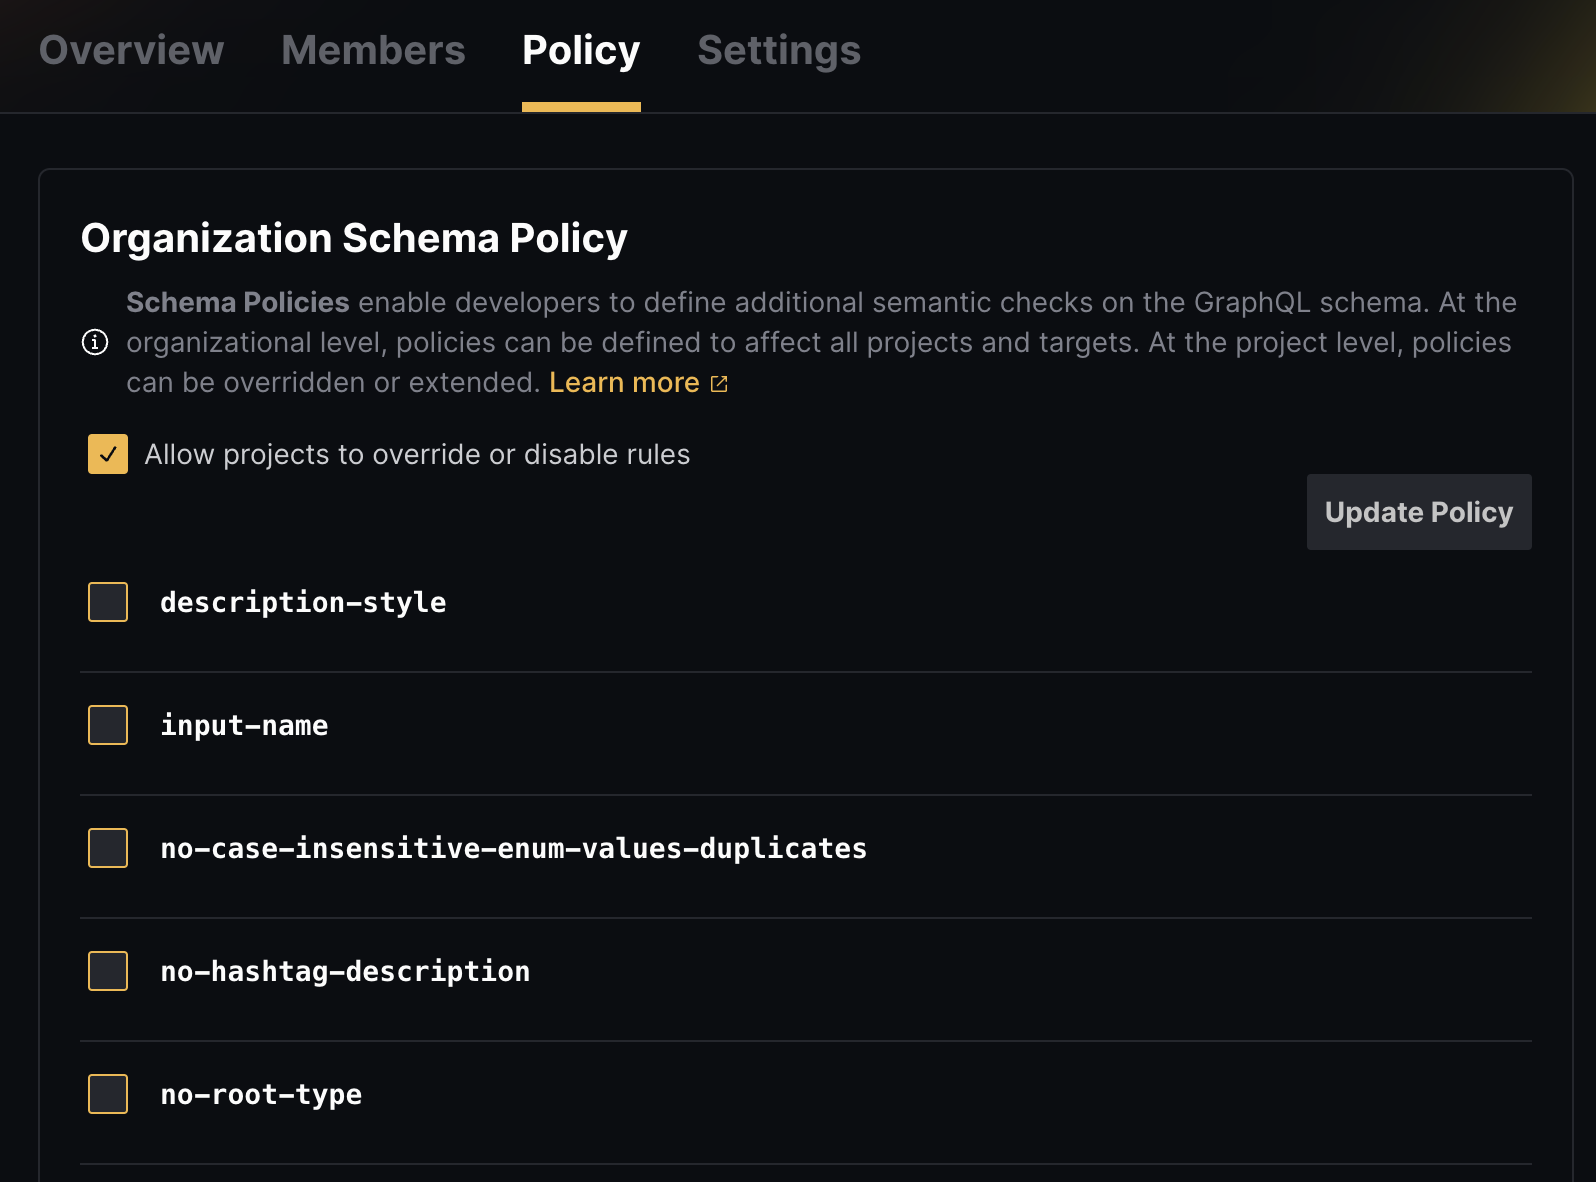Open the Learn more link
This screenshot has width=1596, height=1182.
click(624, 383)
